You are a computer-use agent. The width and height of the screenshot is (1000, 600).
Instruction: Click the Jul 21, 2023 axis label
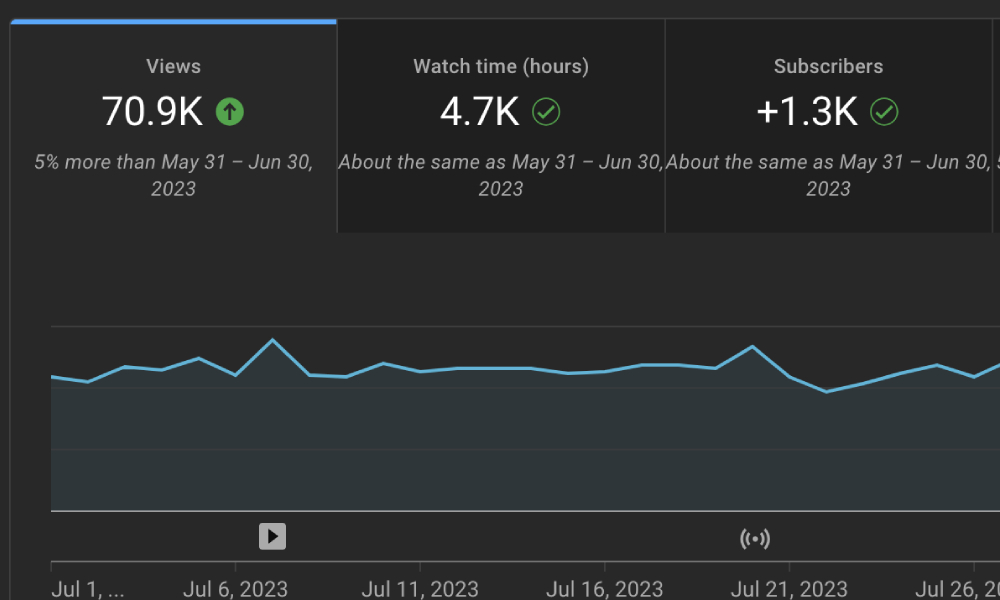pyautogui.click(x=788, y=589)
